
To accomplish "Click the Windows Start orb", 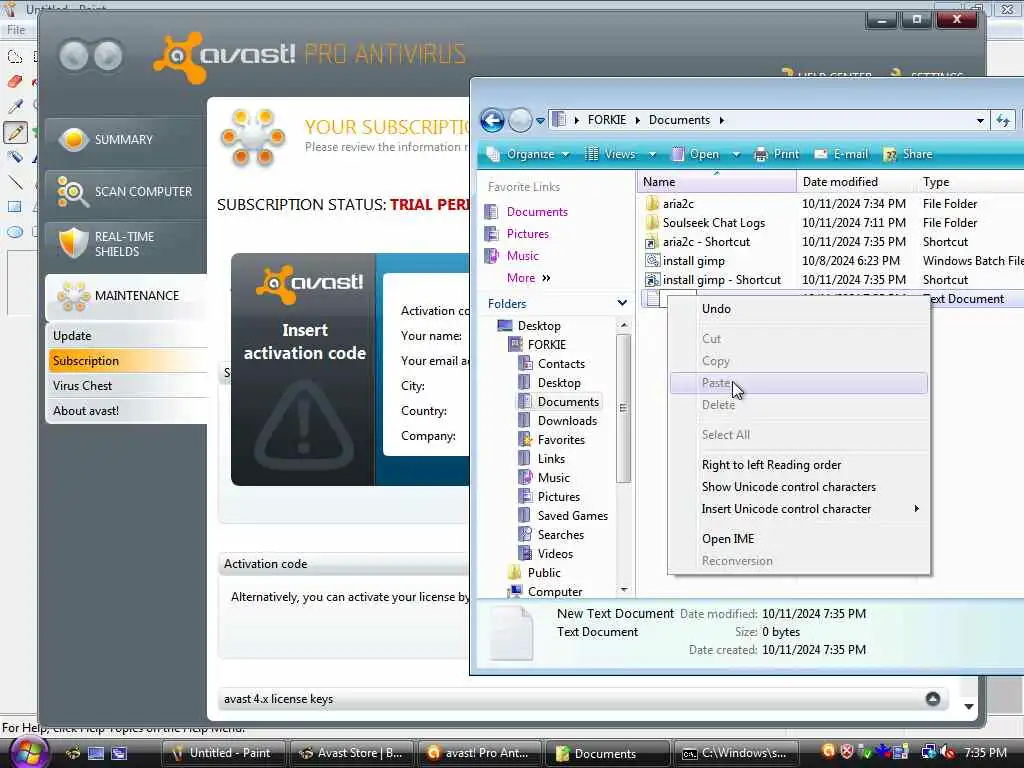I will coord(27,752).
